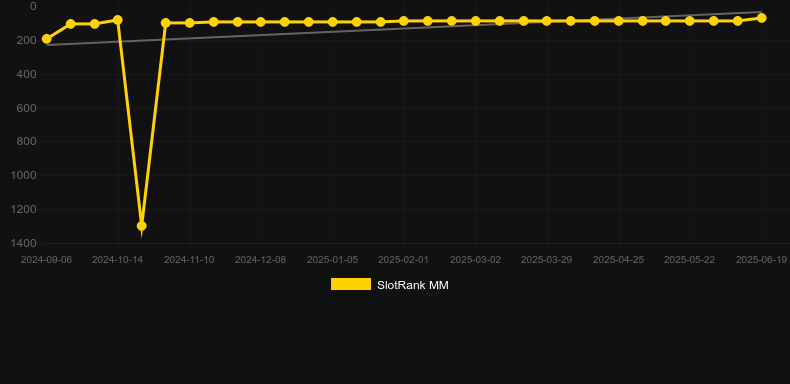Image resolution: width=790 pixels, height=384 pixels.
Task: Click the yellow SlotRank MM legend swatch
Action: click(351, 284)
